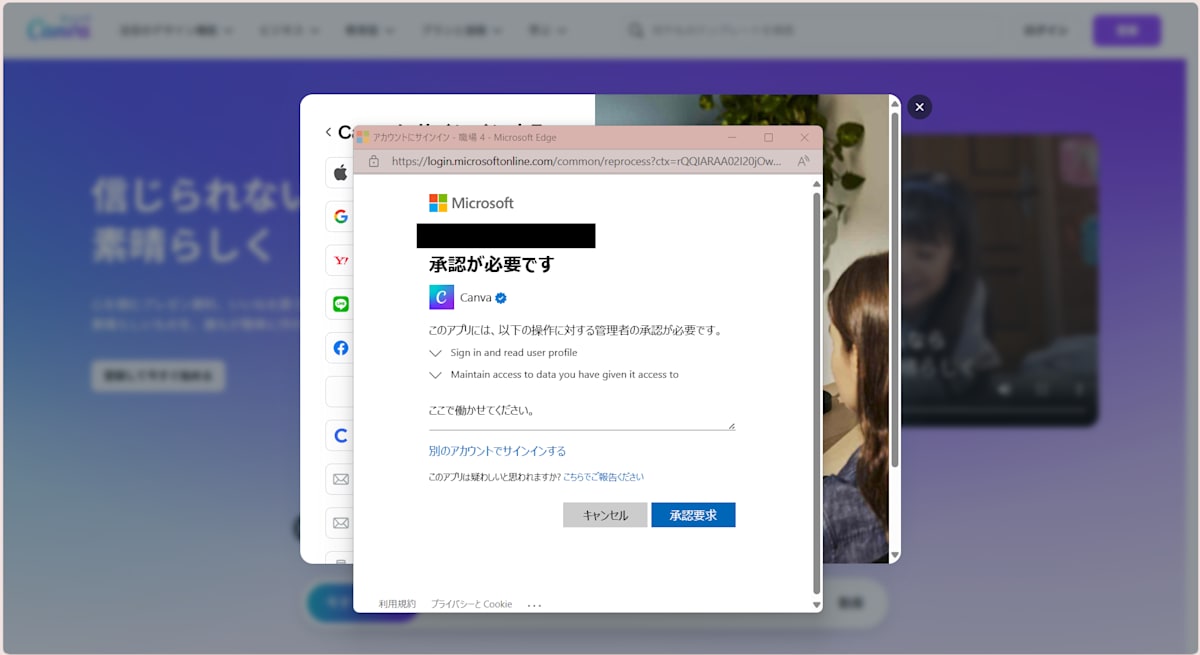Go back using the chevron in Canva modal

pos(328,132)
